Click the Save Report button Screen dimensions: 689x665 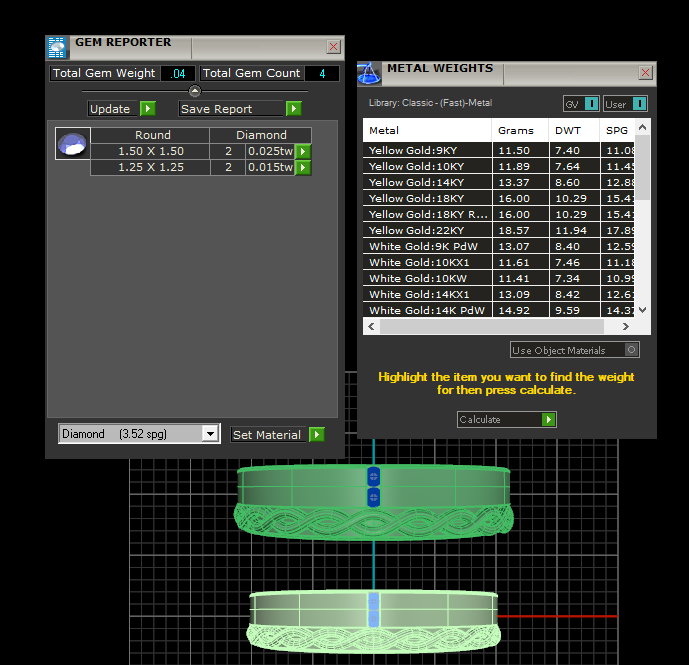[x=239, y=109]
